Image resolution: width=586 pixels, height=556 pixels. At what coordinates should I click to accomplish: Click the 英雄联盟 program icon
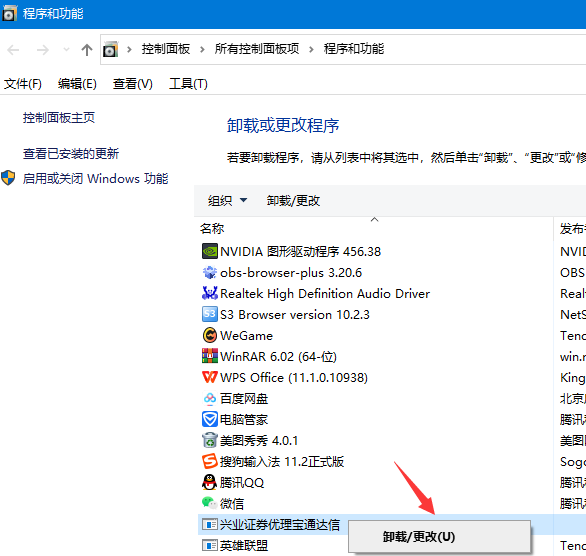pos(210,546)
